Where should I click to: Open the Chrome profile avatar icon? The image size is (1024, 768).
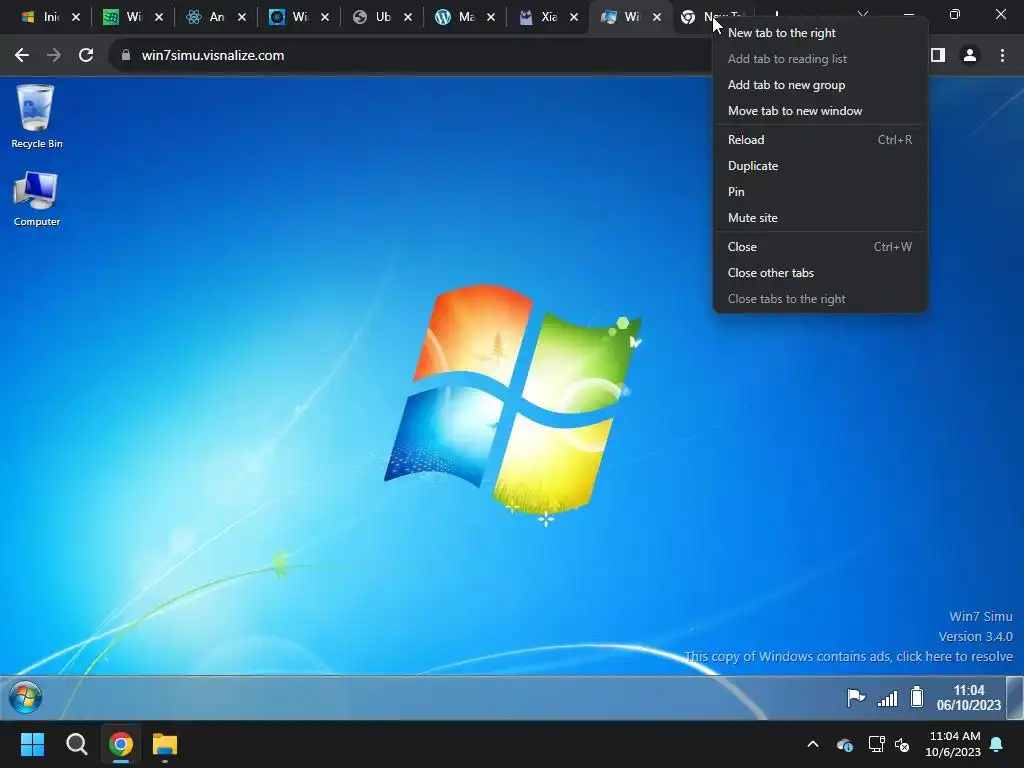(x=970, y=56)
